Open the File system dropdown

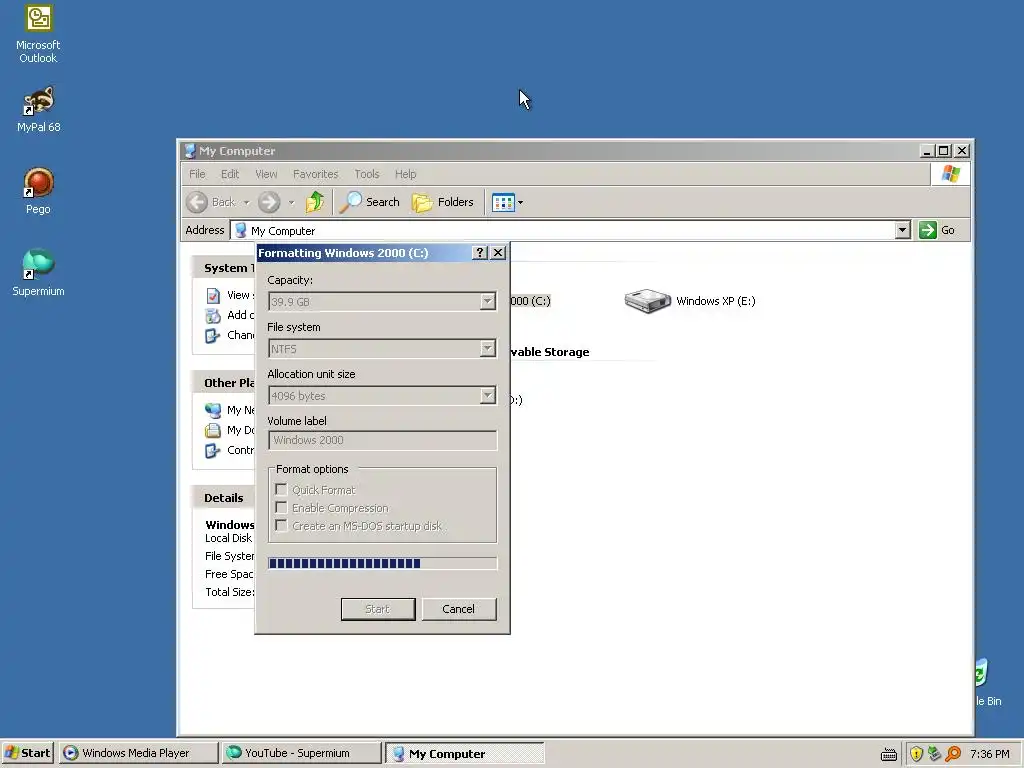click(487, 349)
